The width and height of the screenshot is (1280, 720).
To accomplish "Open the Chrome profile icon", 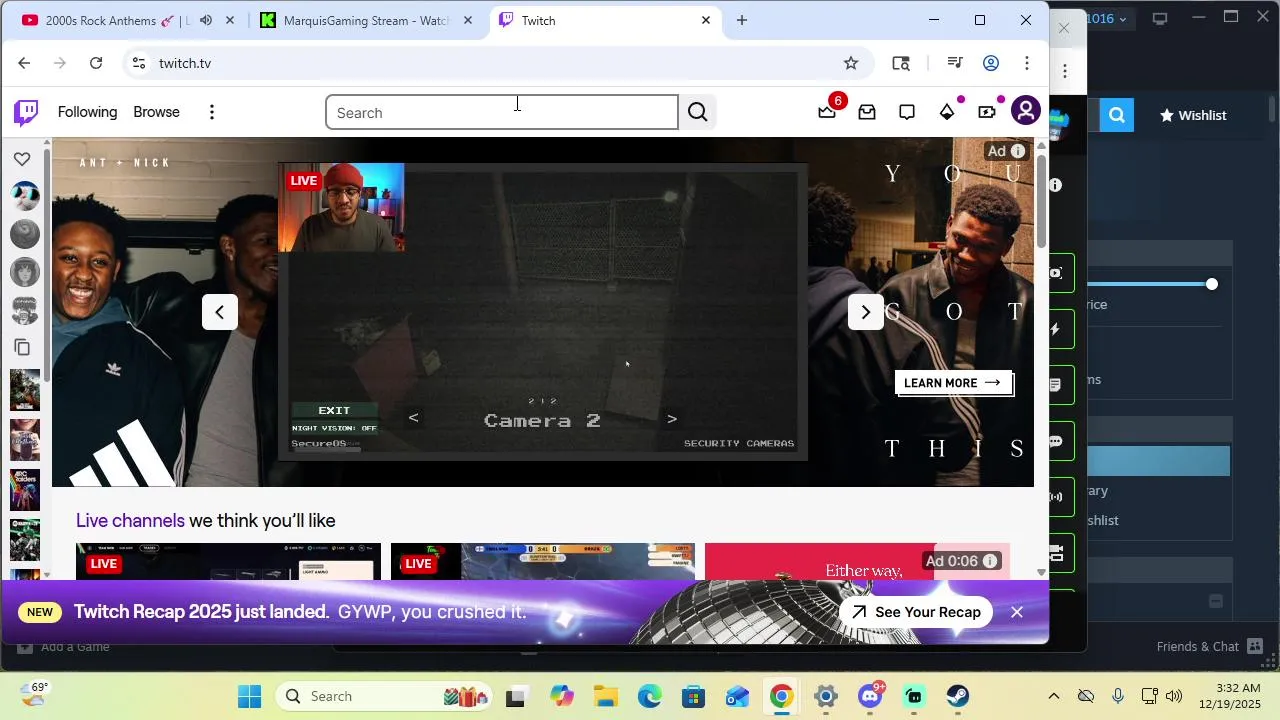I will (x=991, y=63).
